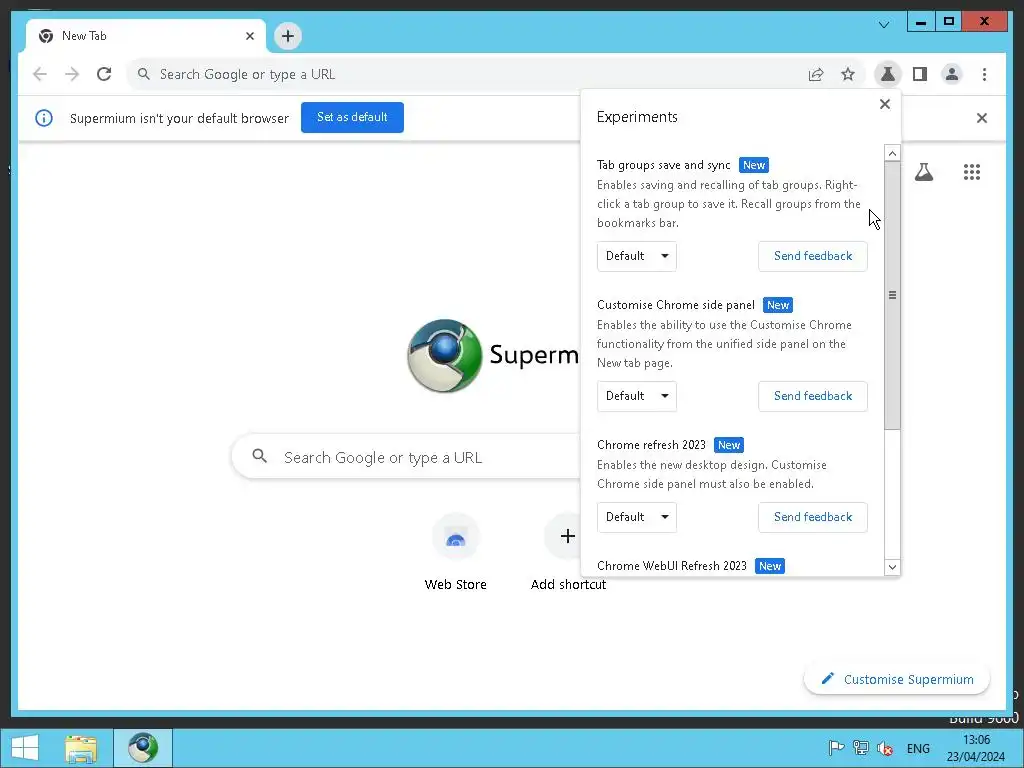Click the Chrome WebUI Refresh 2023 title
The image size is (1024, 768).
click(671, 566)
